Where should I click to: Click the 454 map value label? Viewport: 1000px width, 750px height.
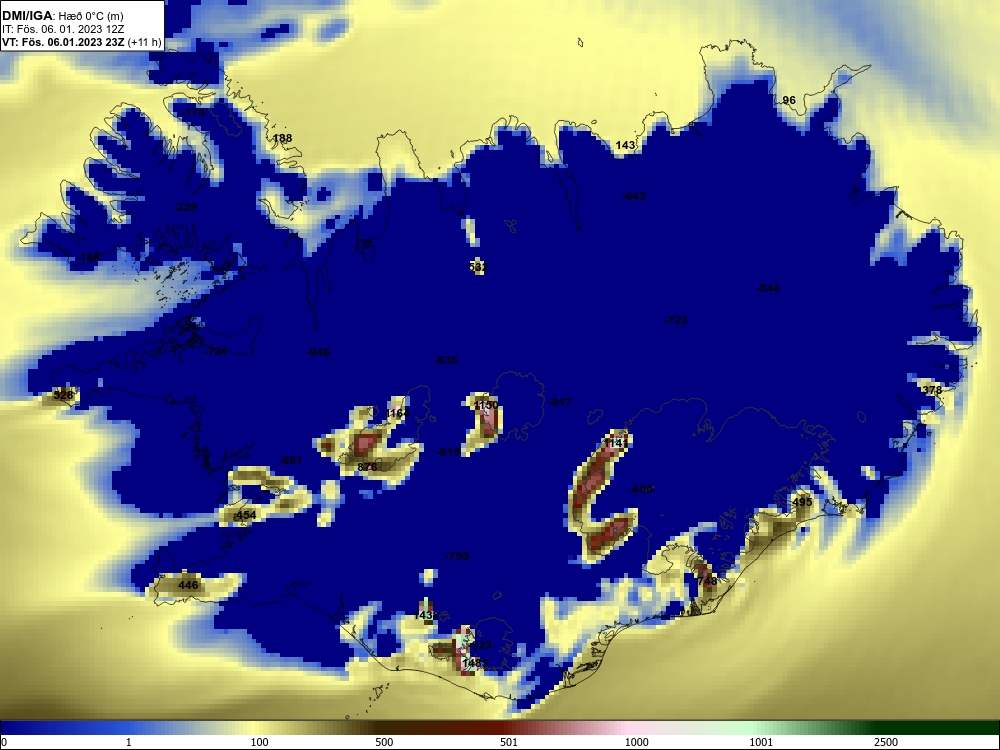point(246,515)
